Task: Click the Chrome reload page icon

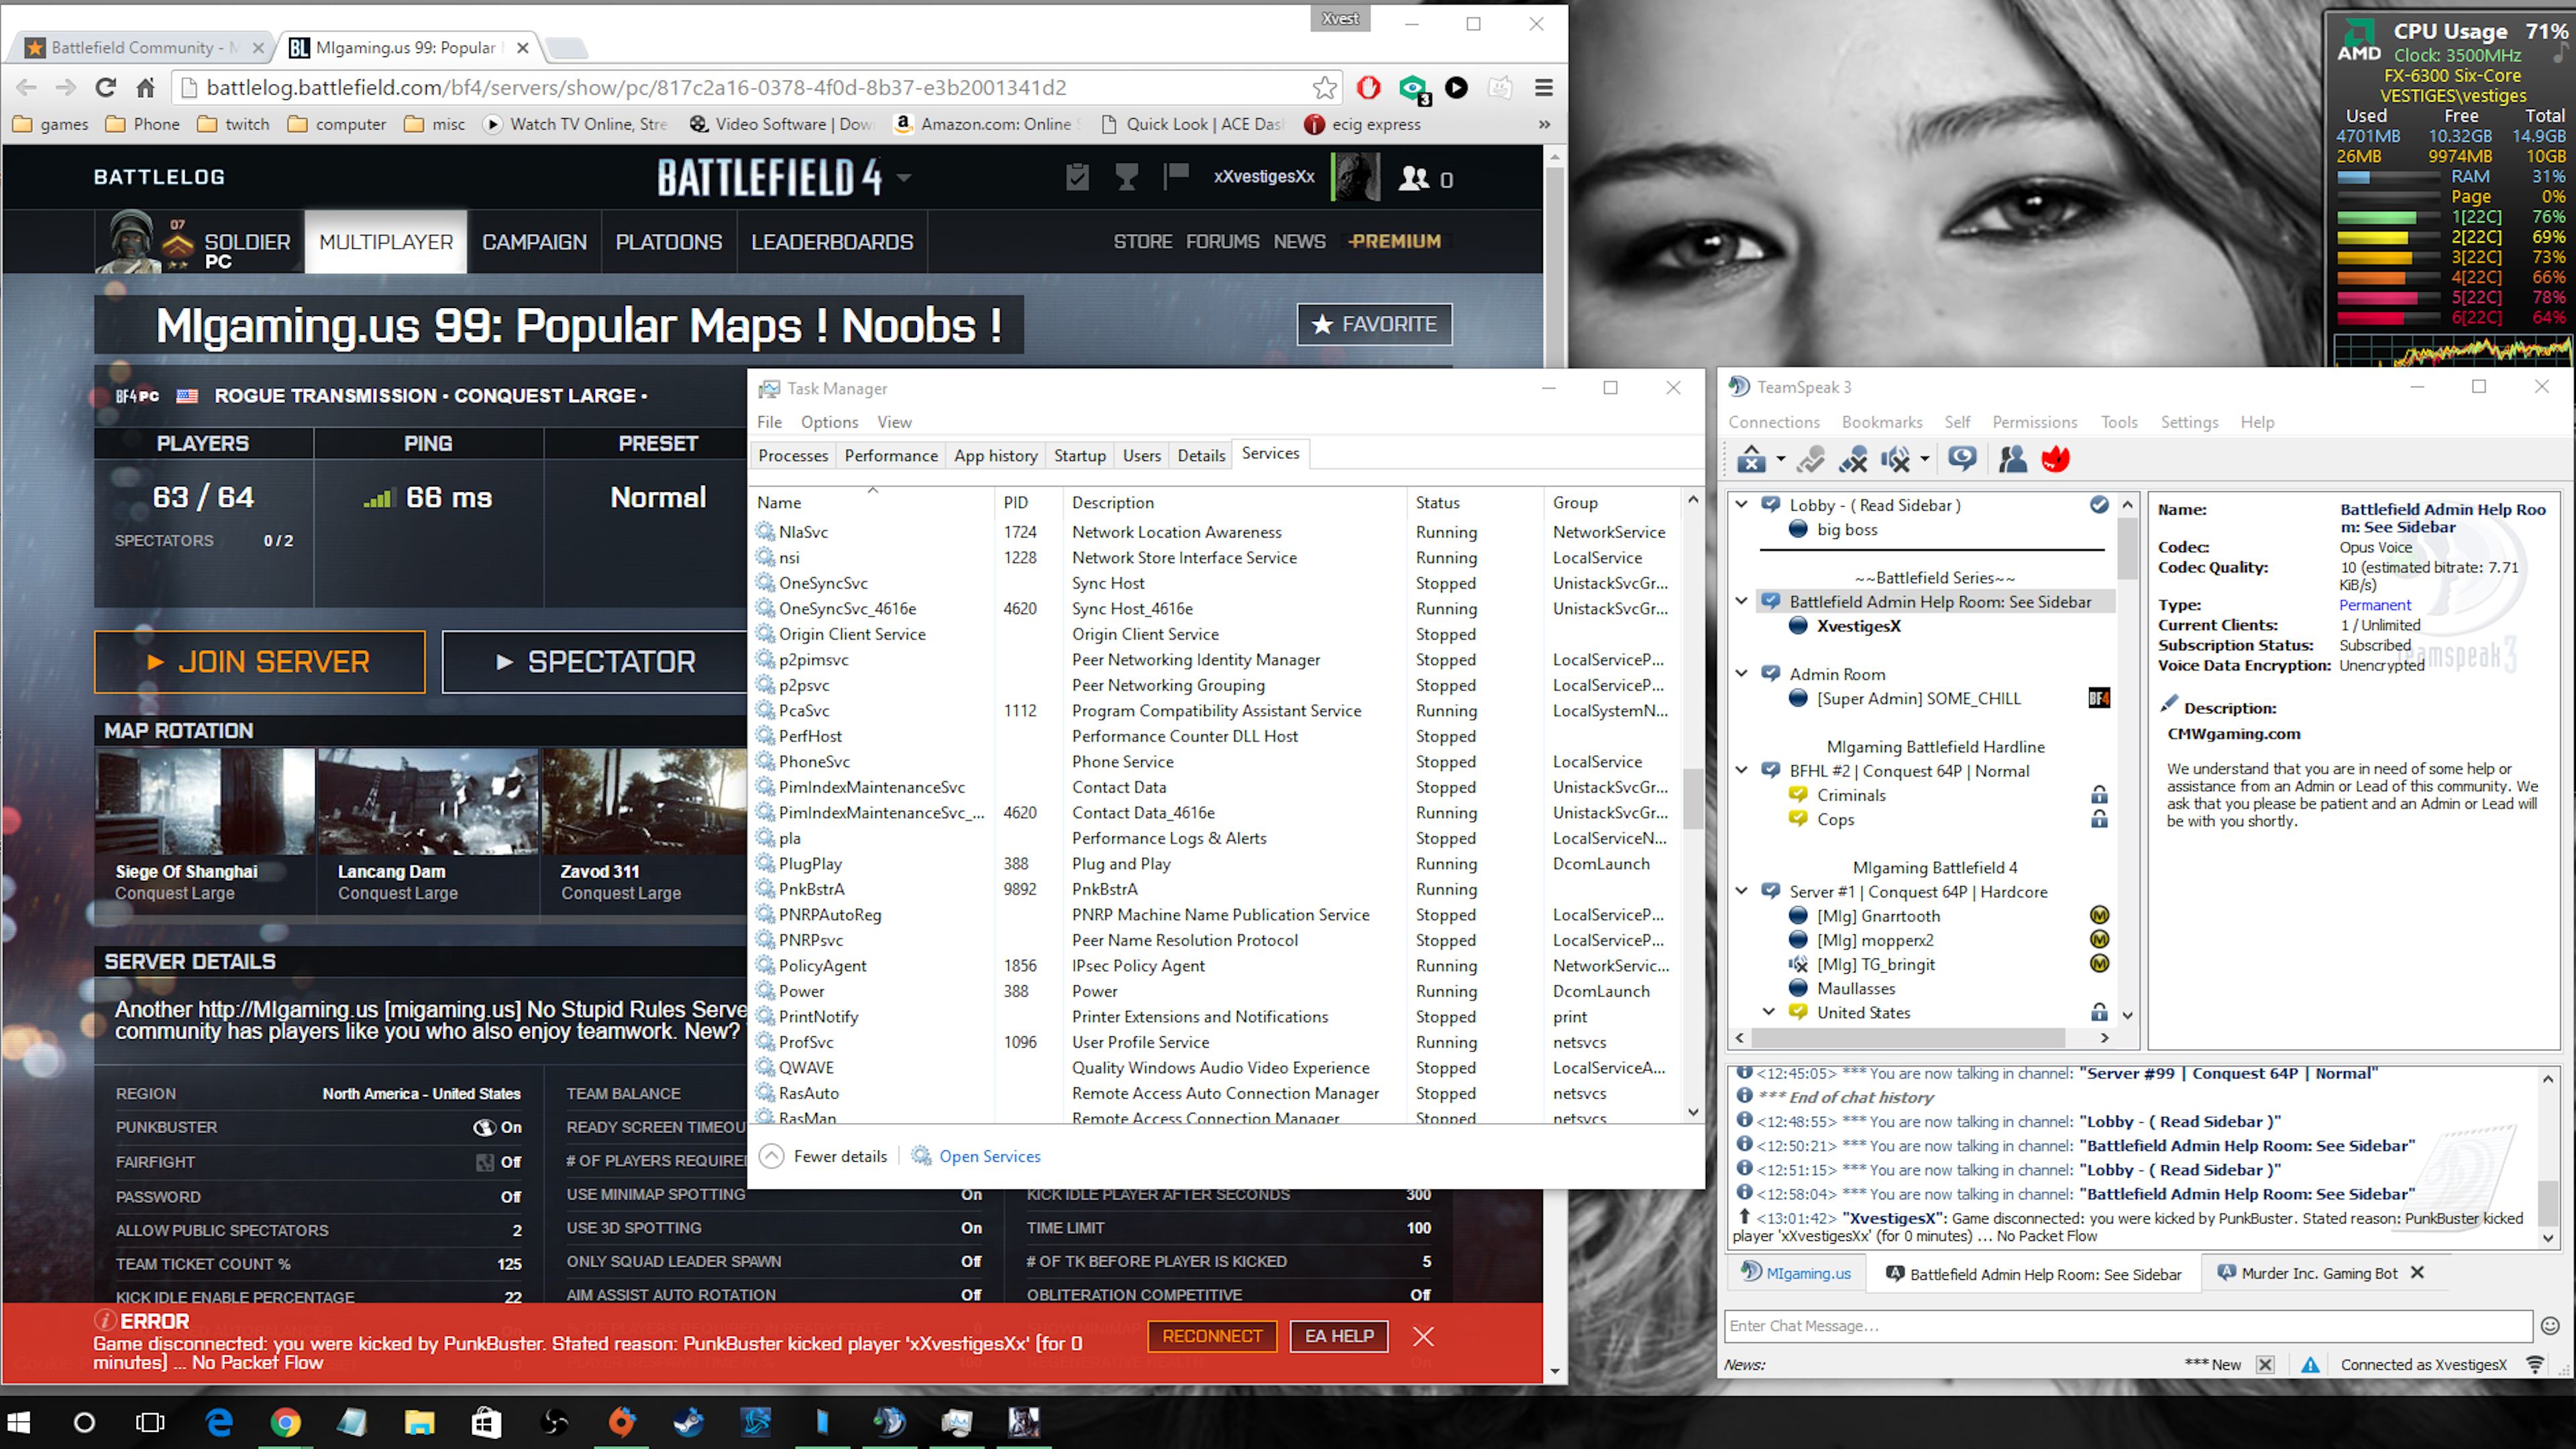Action: [x=105, y=87]
